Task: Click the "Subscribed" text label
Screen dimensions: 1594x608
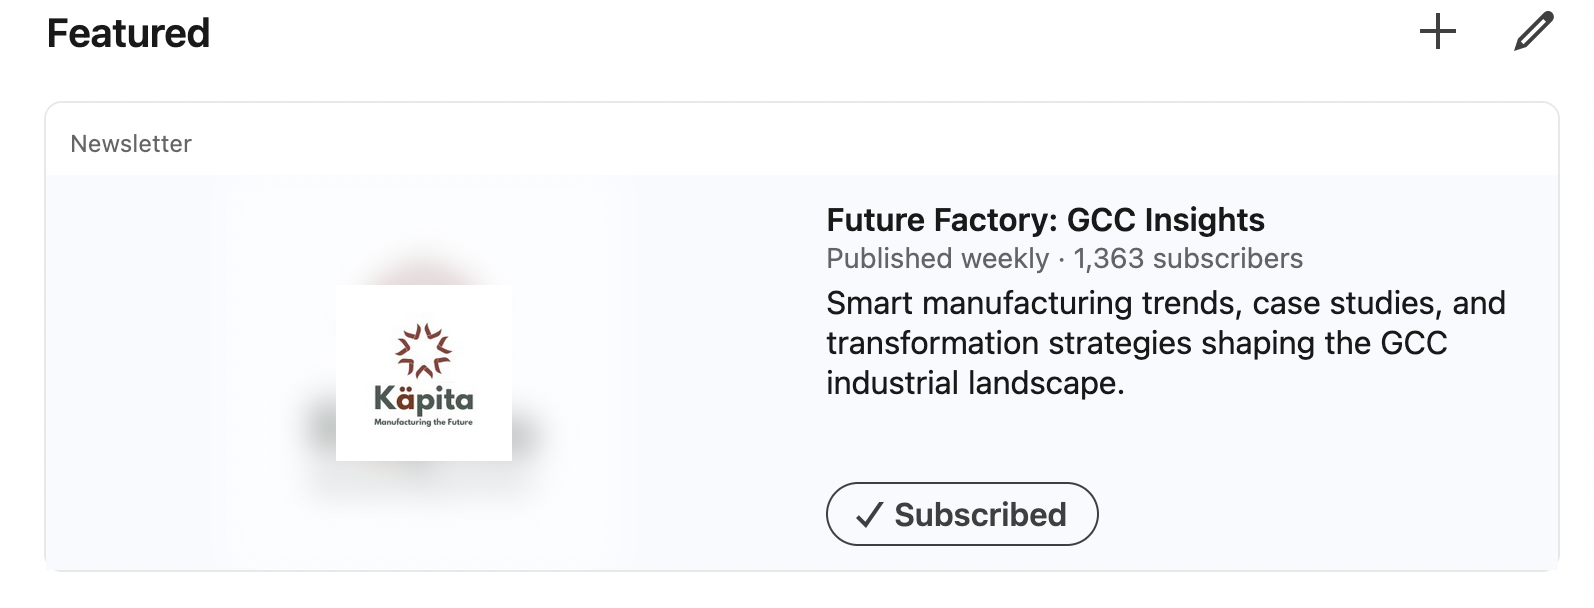Action: (x=980, y=515)
